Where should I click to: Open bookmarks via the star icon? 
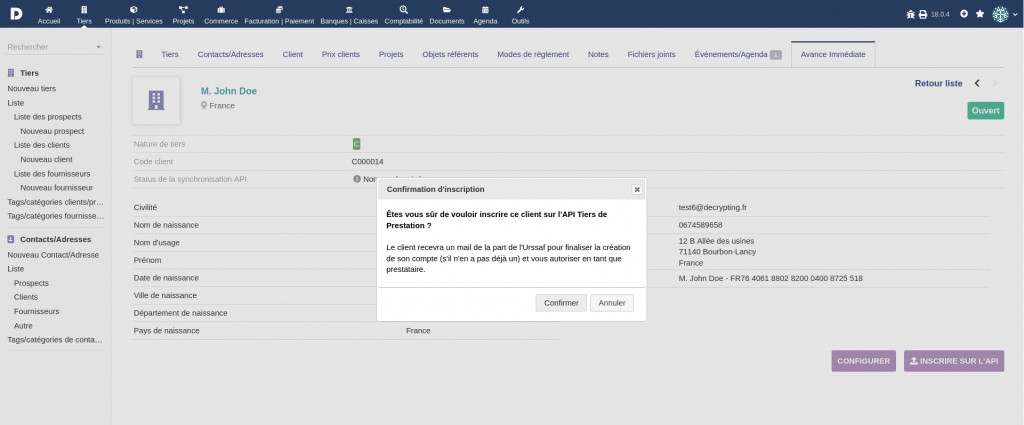pos(980,14)
